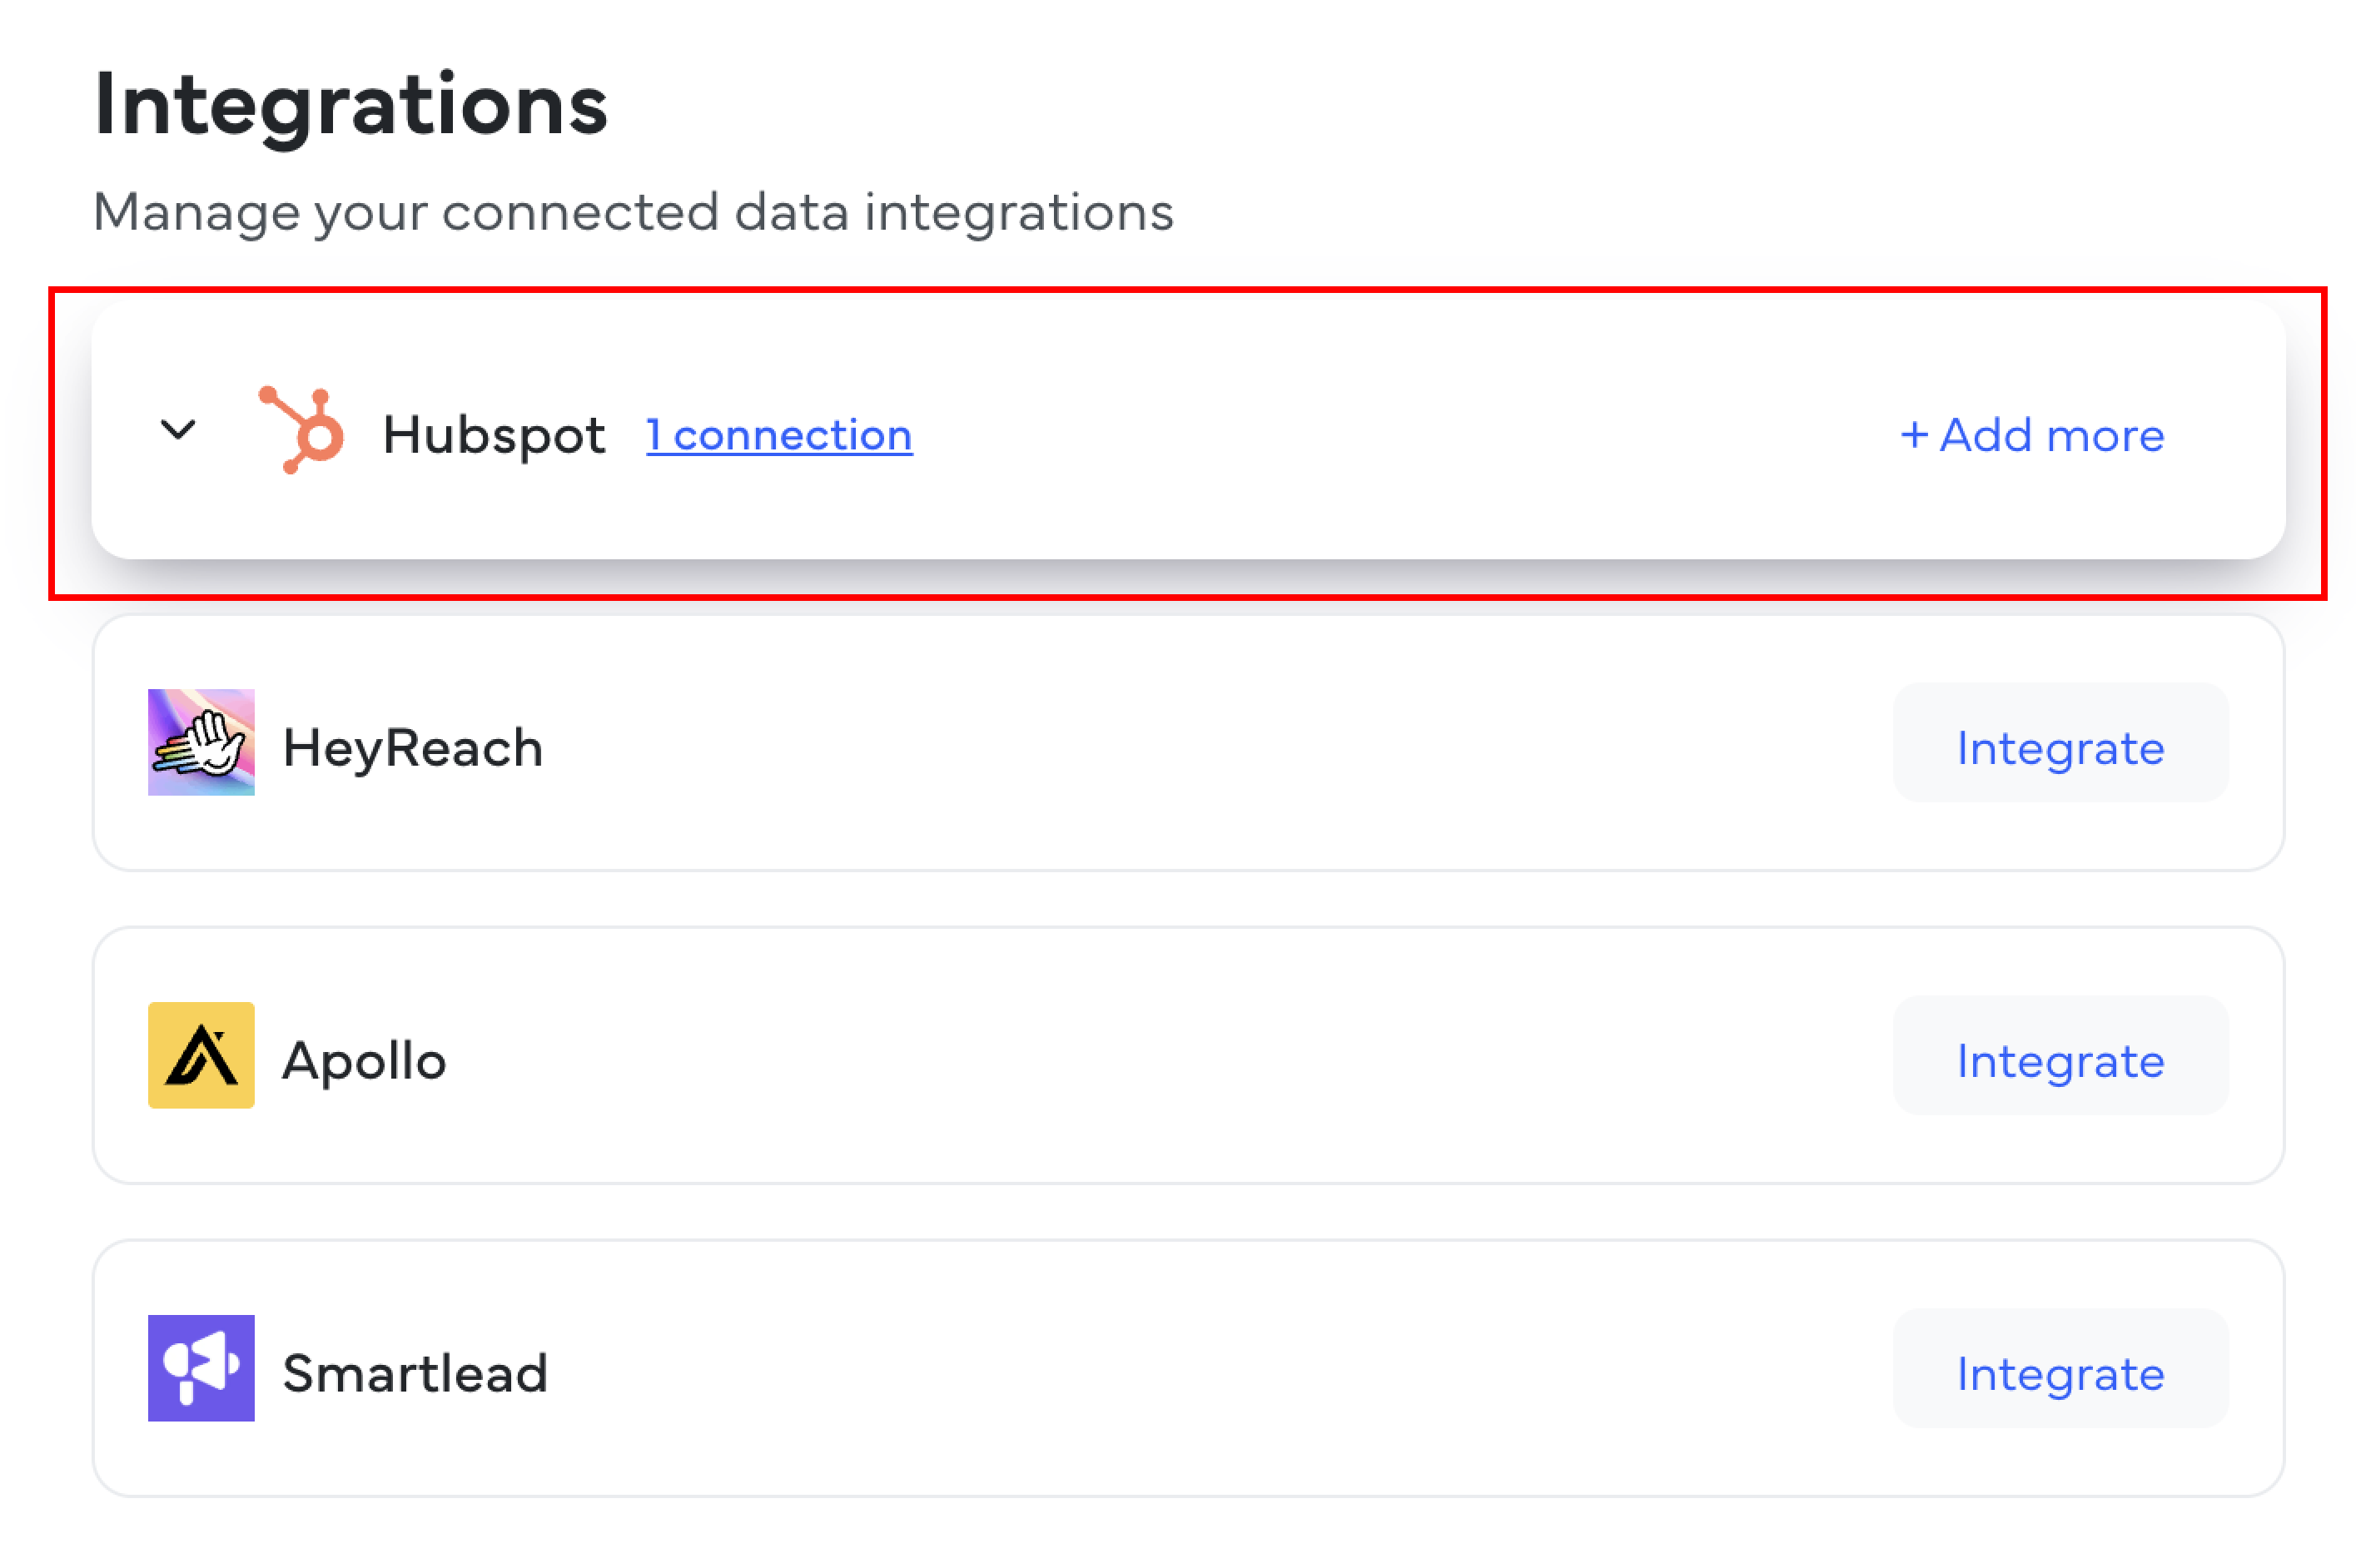2356x1568 pixels.
Task: Select the Apollo name label
Action: click(364, 1060)
